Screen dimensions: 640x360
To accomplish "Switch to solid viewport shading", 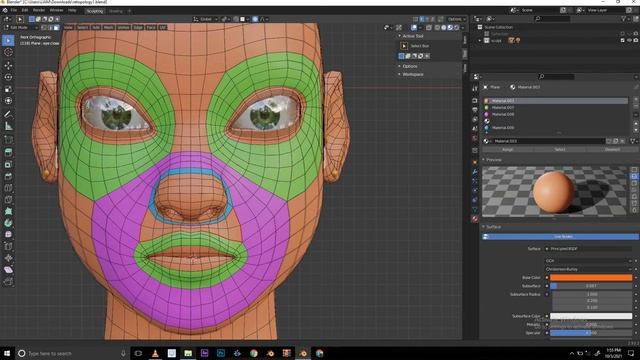I will click(x=444, y=27).
